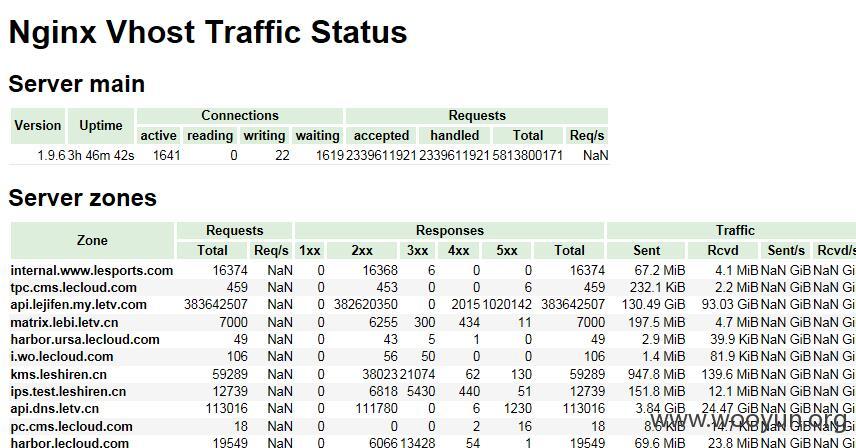
Task: Click received value 39.9 KiB
Action: point(734,339)
